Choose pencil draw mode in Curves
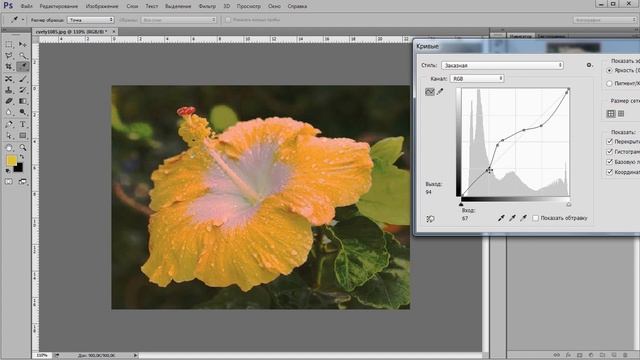 [440, 92]
